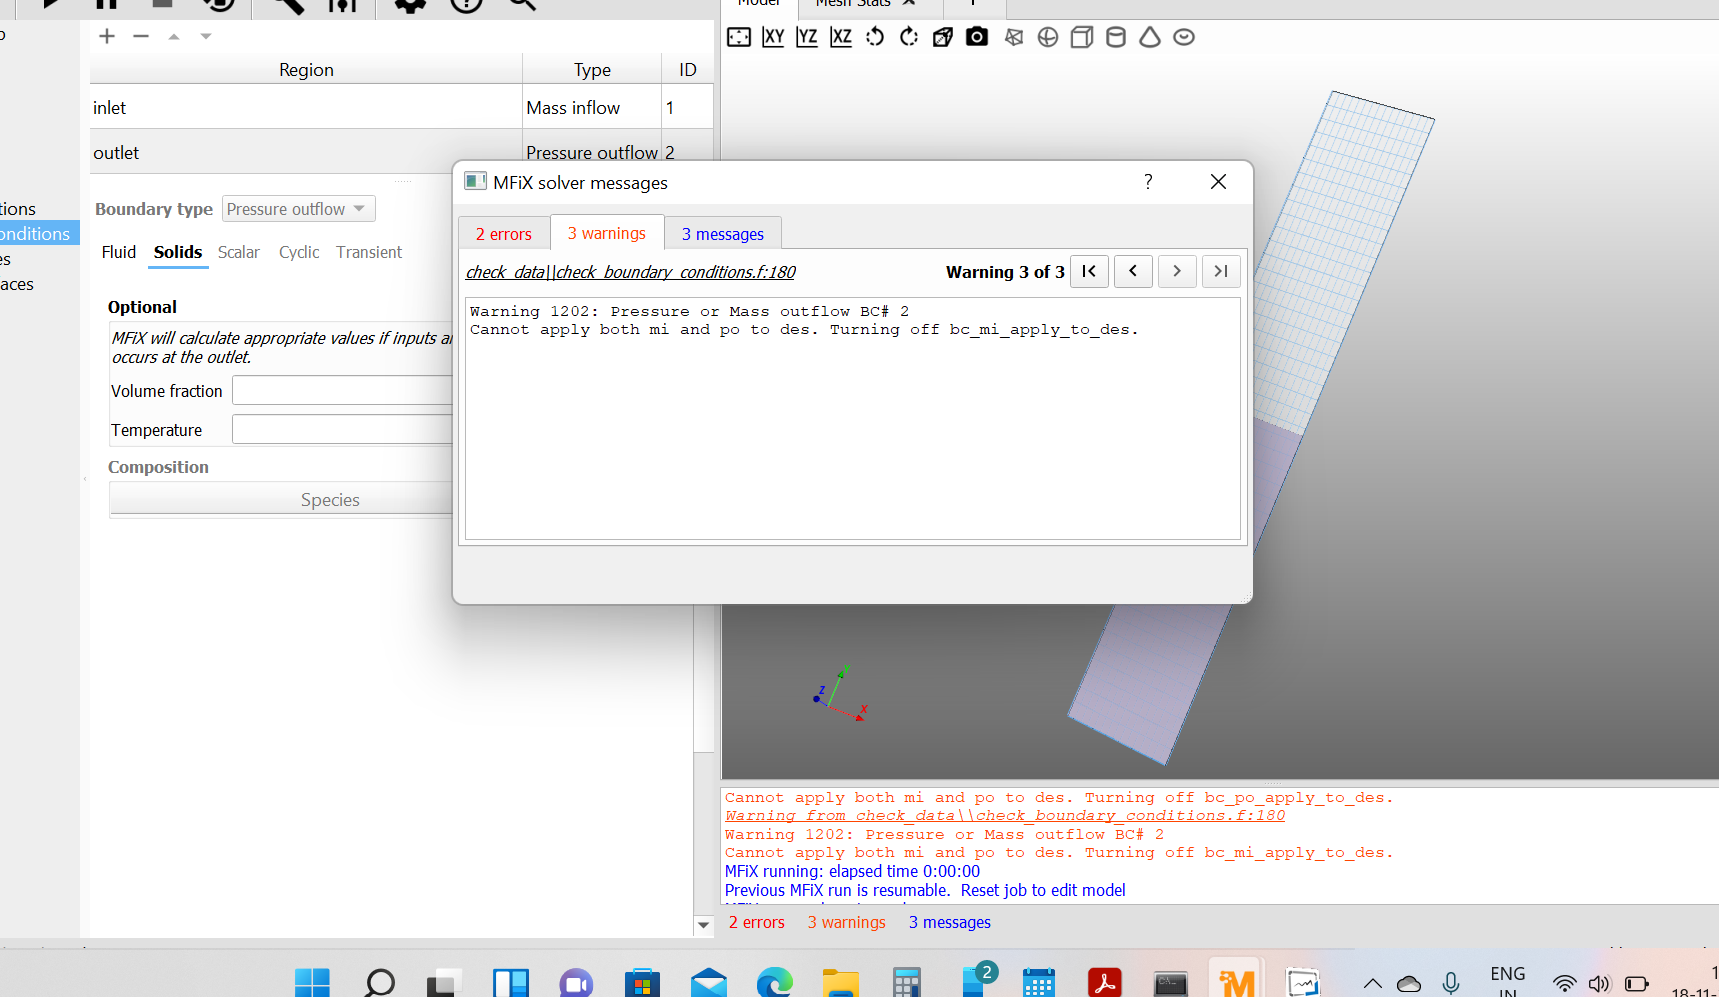Reset view with the fit-to-extents icon
Screen dimensions: 1719x997
pos(739,37)
